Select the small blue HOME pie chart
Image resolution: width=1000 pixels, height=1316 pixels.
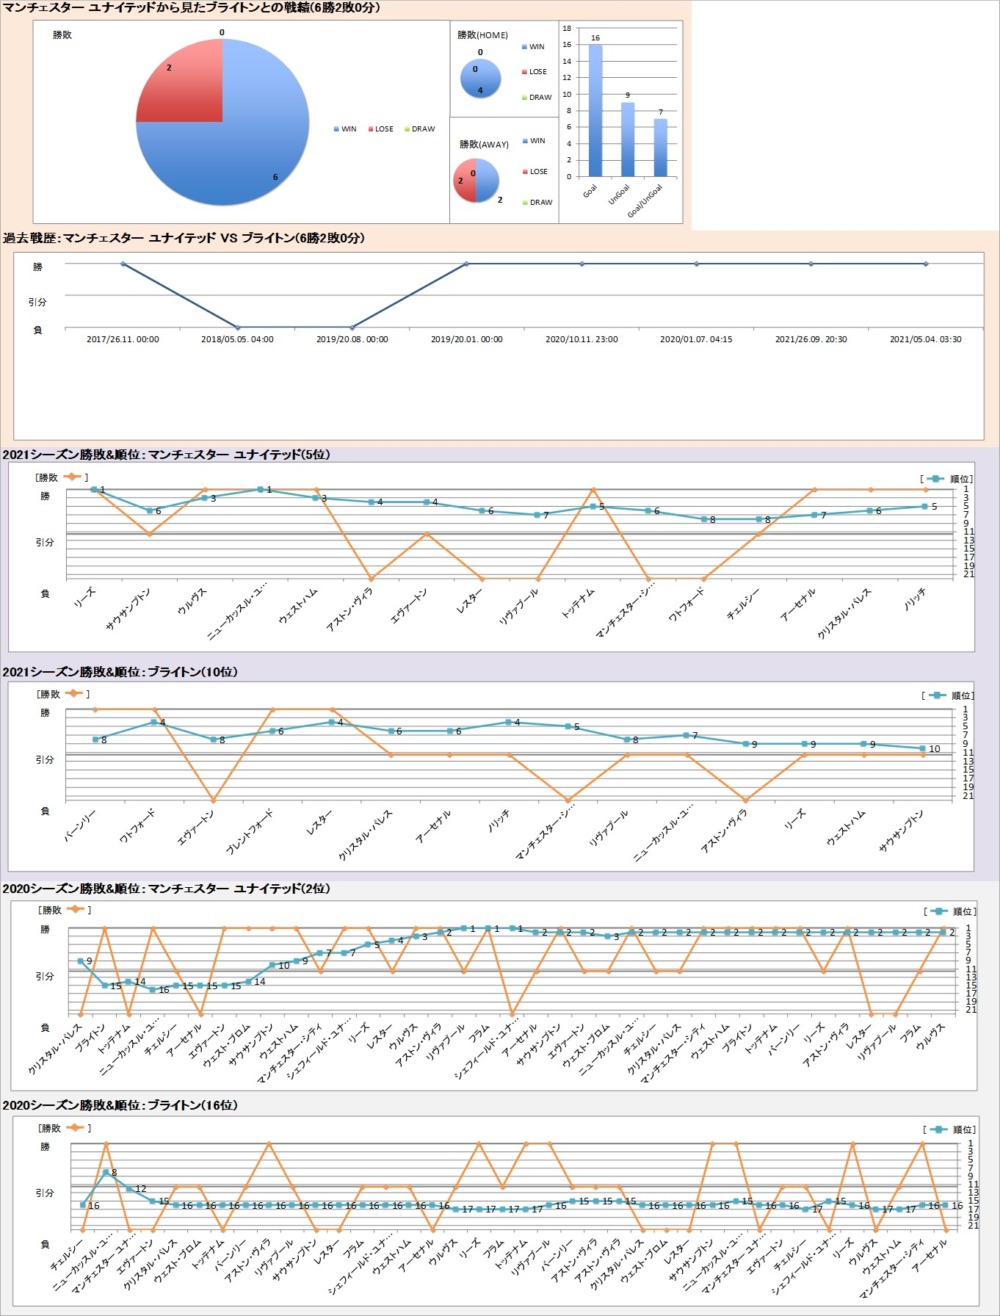pyautogui.click(x=480, y=79)
